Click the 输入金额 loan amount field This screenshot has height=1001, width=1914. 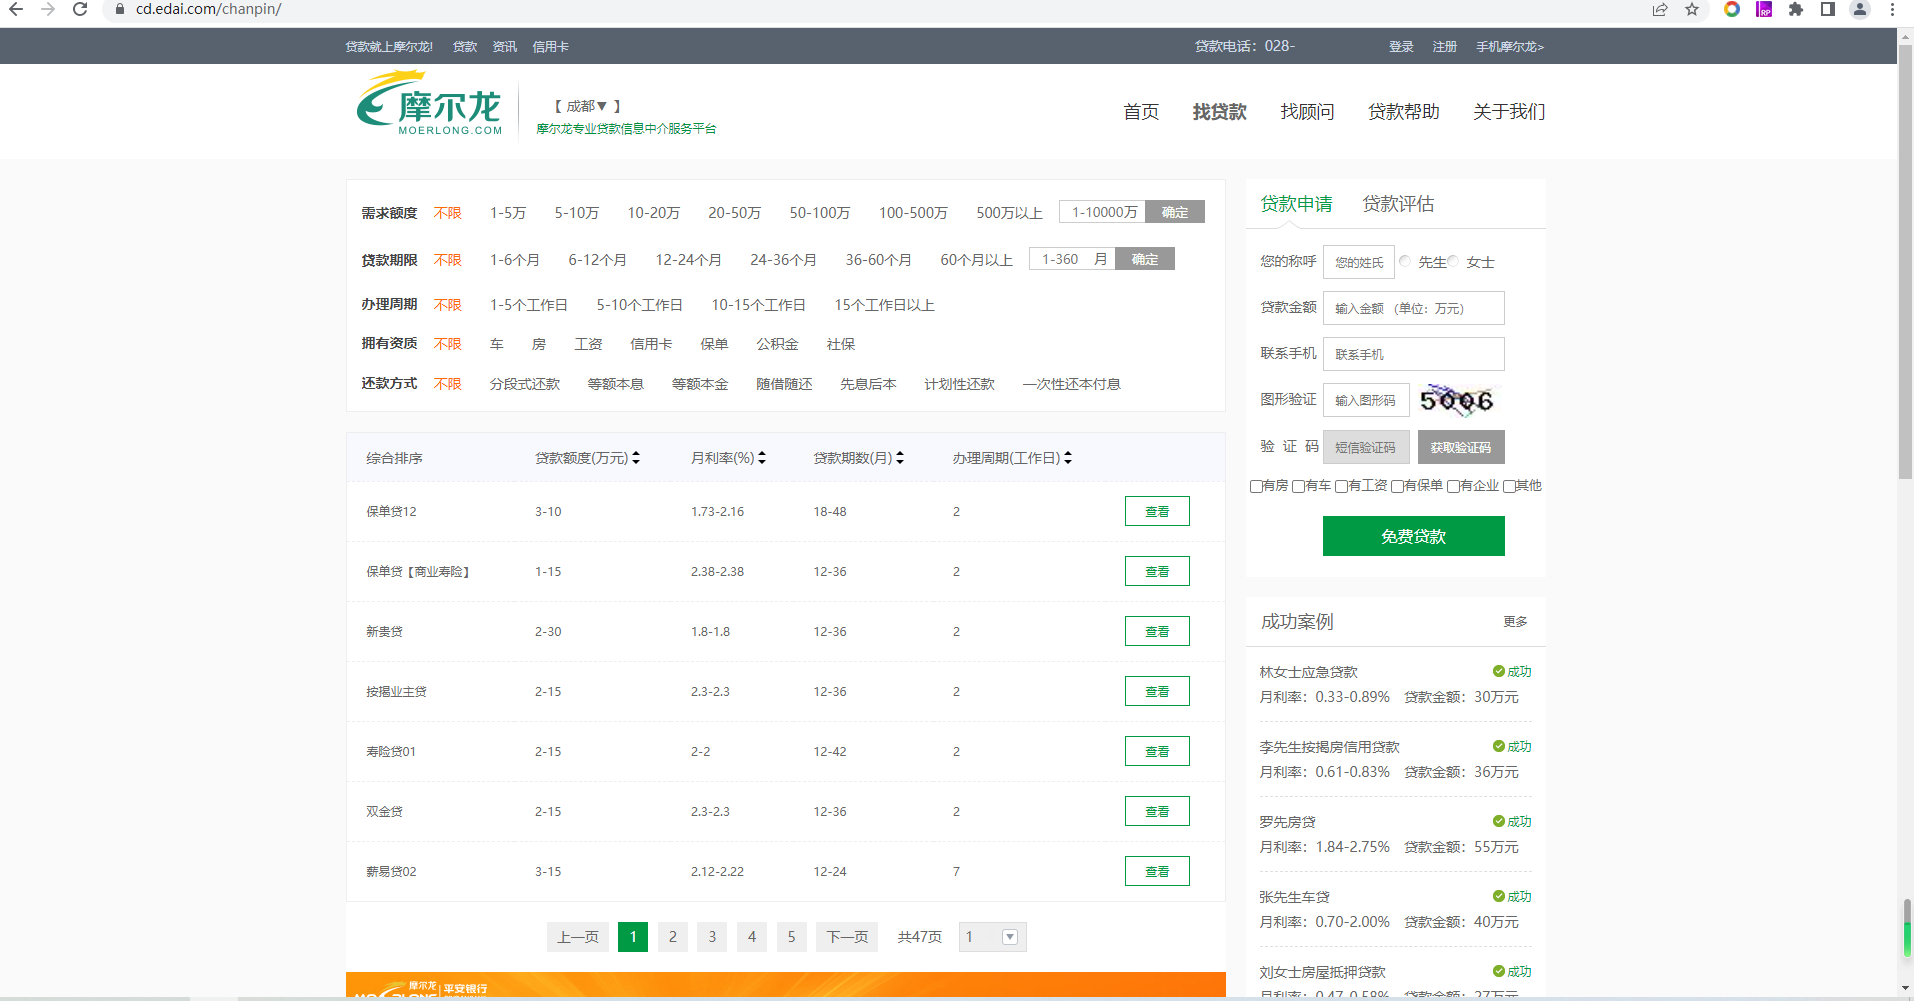coord(1414,308)
